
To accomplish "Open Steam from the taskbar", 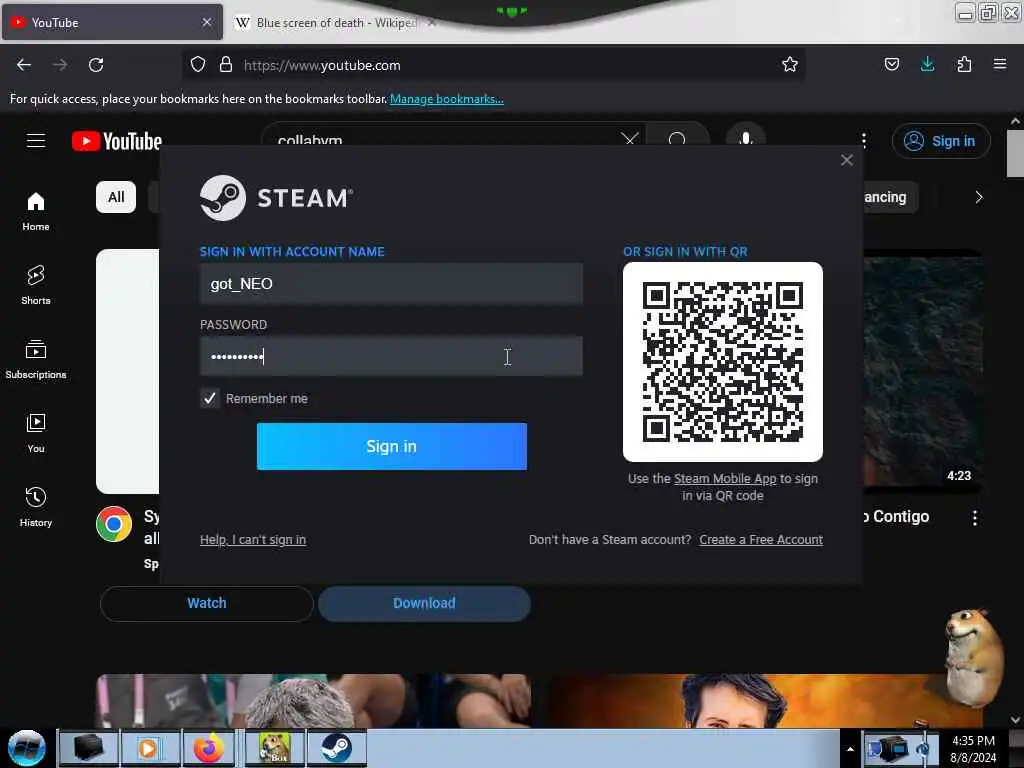I will pyautogui.click(x=336, y=748).
